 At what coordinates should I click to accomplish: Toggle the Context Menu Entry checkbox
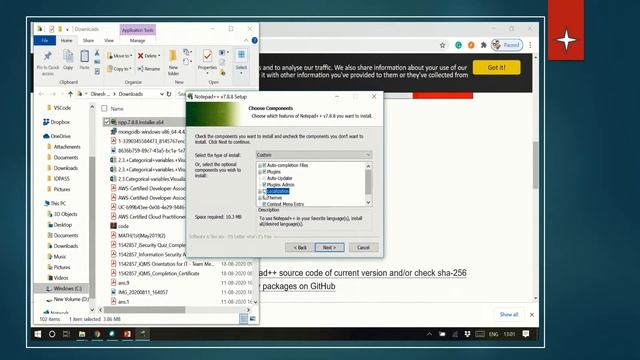pos(264,204)
